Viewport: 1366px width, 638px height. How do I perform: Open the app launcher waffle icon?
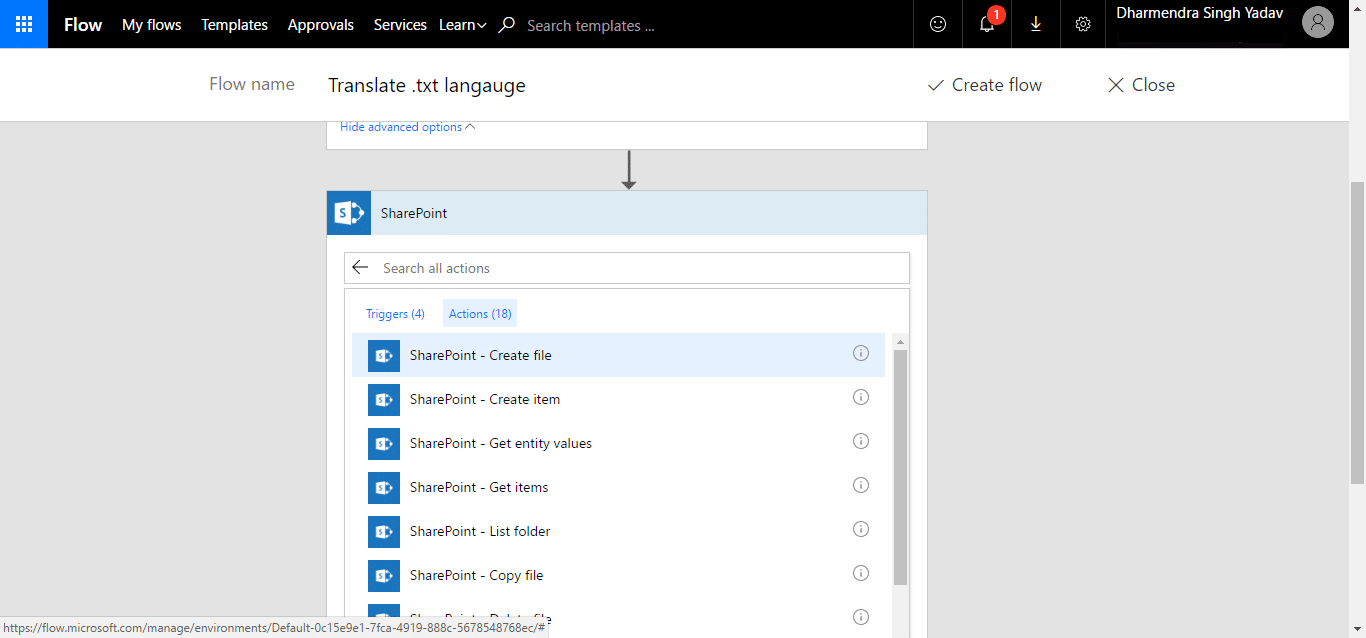coord(24,24)
